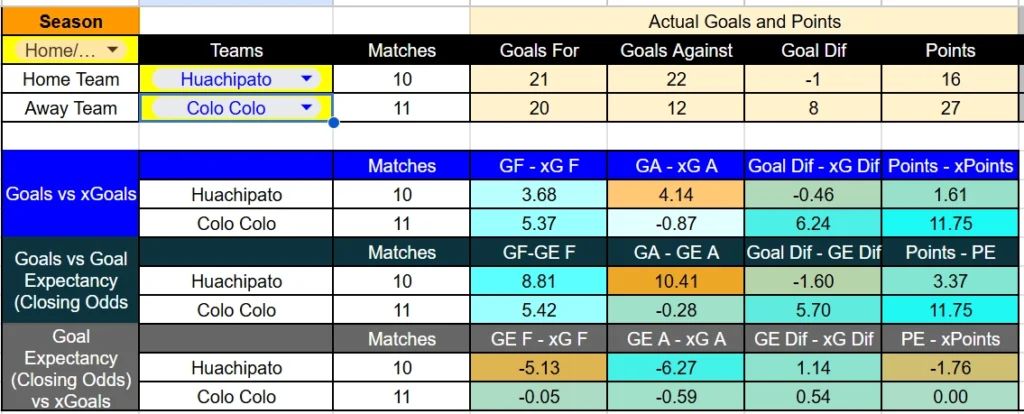Click the Goal Dif column header
The width and height of the screenshot is (1024, 414).
[x=812, y=50]
